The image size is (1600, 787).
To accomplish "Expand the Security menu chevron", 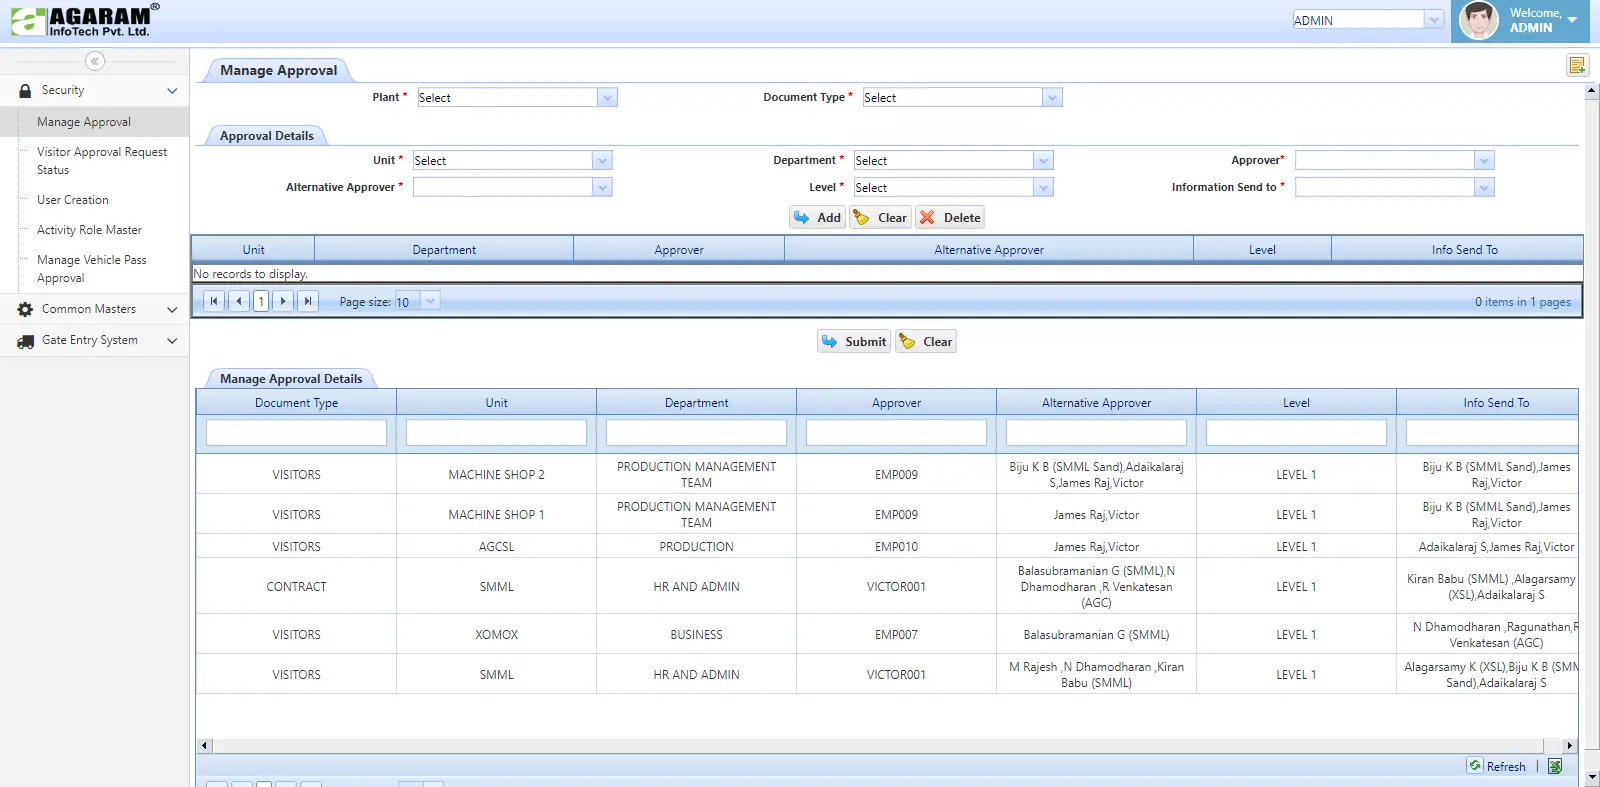I will (172, 90).
